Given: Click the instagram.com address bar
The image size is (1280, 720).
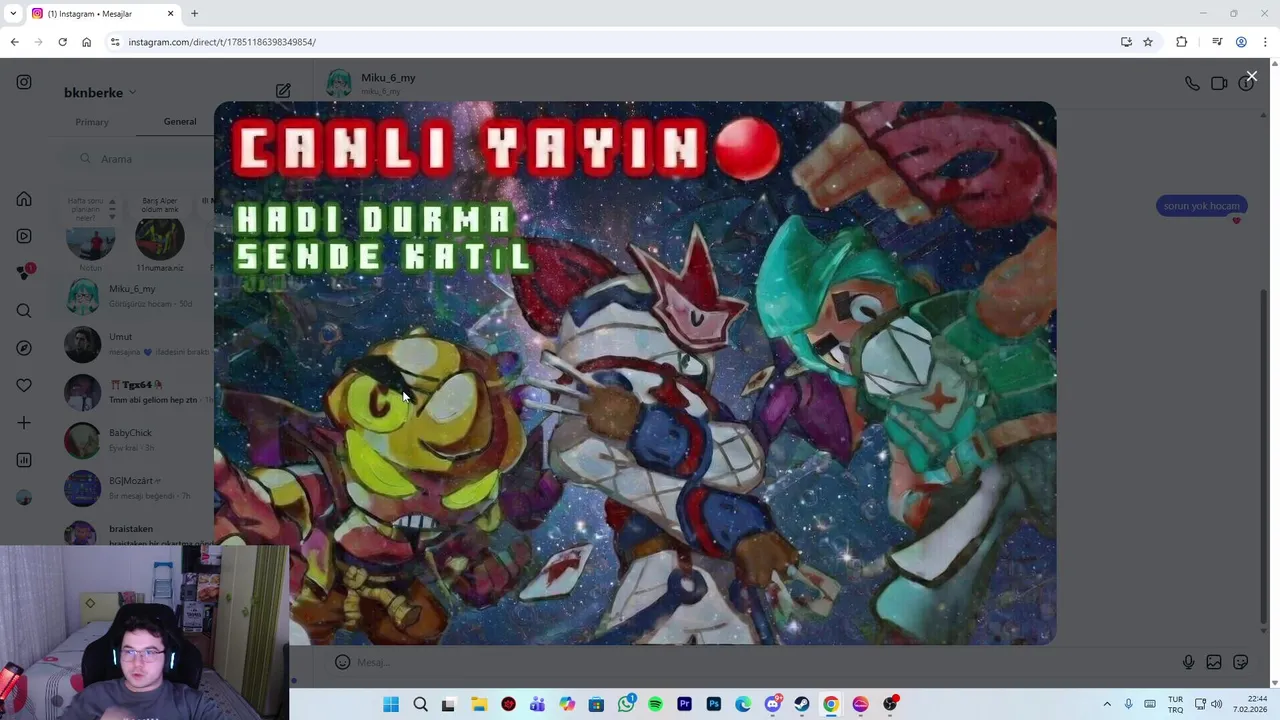Looking at the screenshot, I should (610, 42).
